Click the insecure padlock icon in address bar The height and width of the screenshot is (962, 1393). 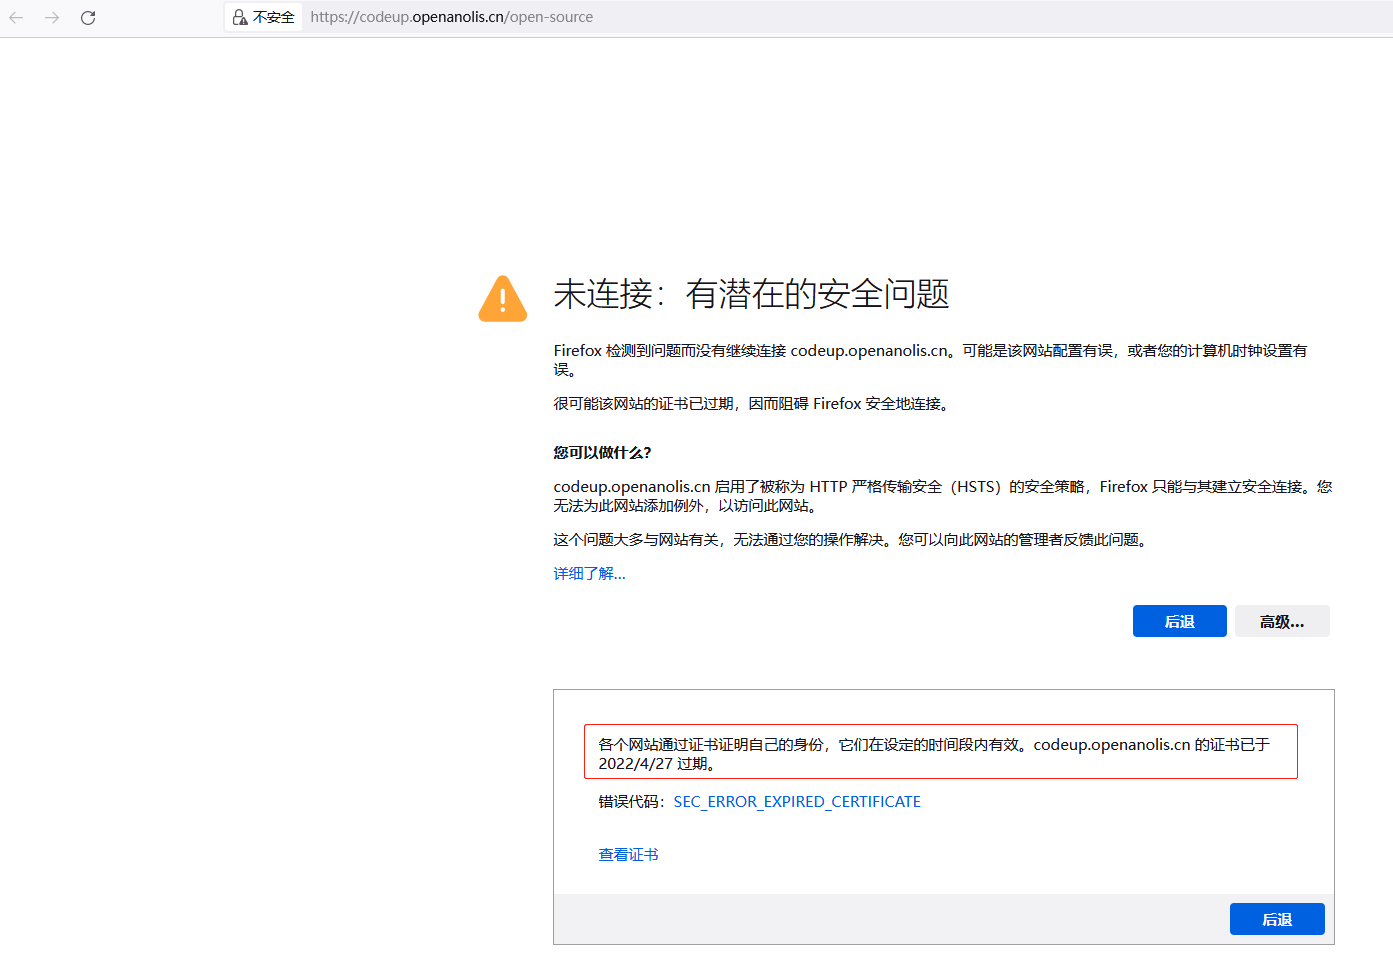click(x=240, y=17)
